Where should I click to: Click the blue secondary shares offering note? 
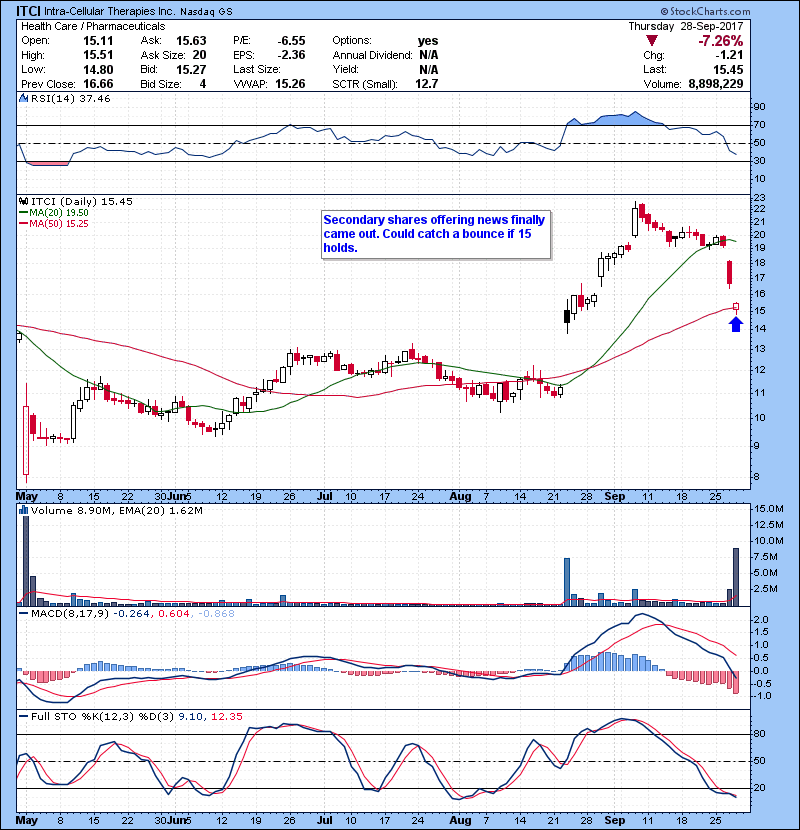(x=436, y=234)
